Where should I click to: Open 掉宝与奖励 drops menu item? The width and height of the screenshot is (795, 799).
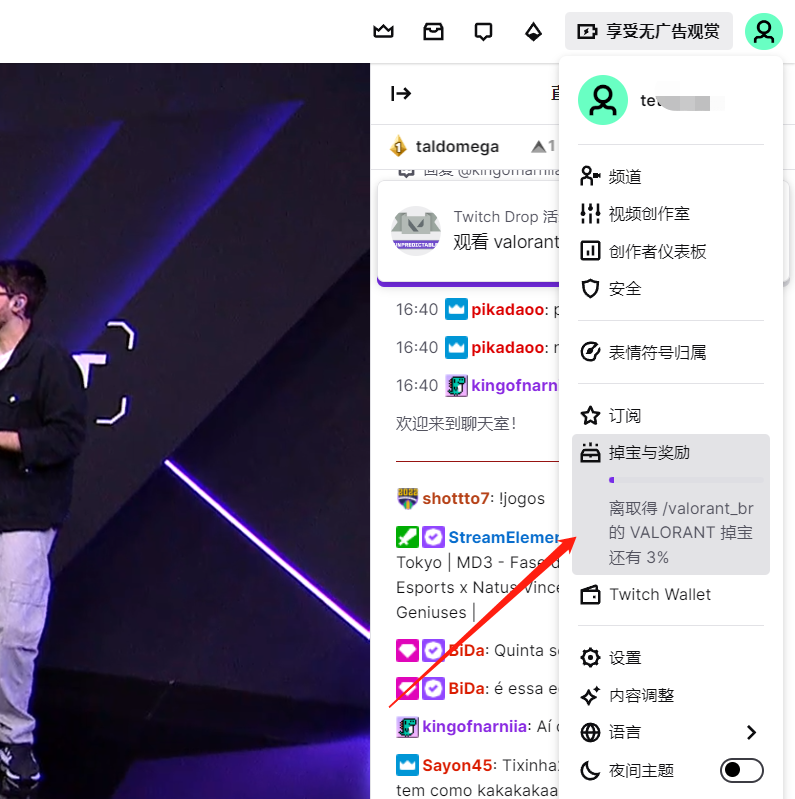pyautogui.click(x=671, y=504)
